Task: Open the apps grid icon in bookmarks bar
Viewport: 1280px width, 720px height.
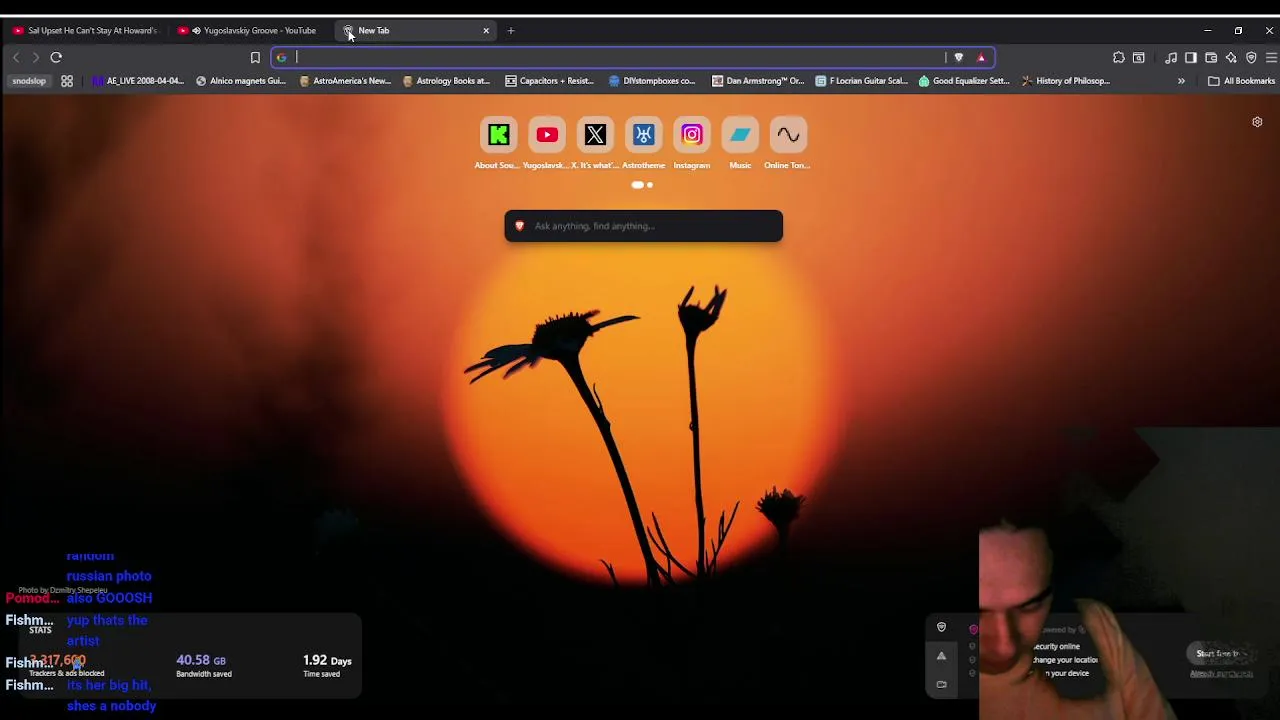Action: (67, 81)
